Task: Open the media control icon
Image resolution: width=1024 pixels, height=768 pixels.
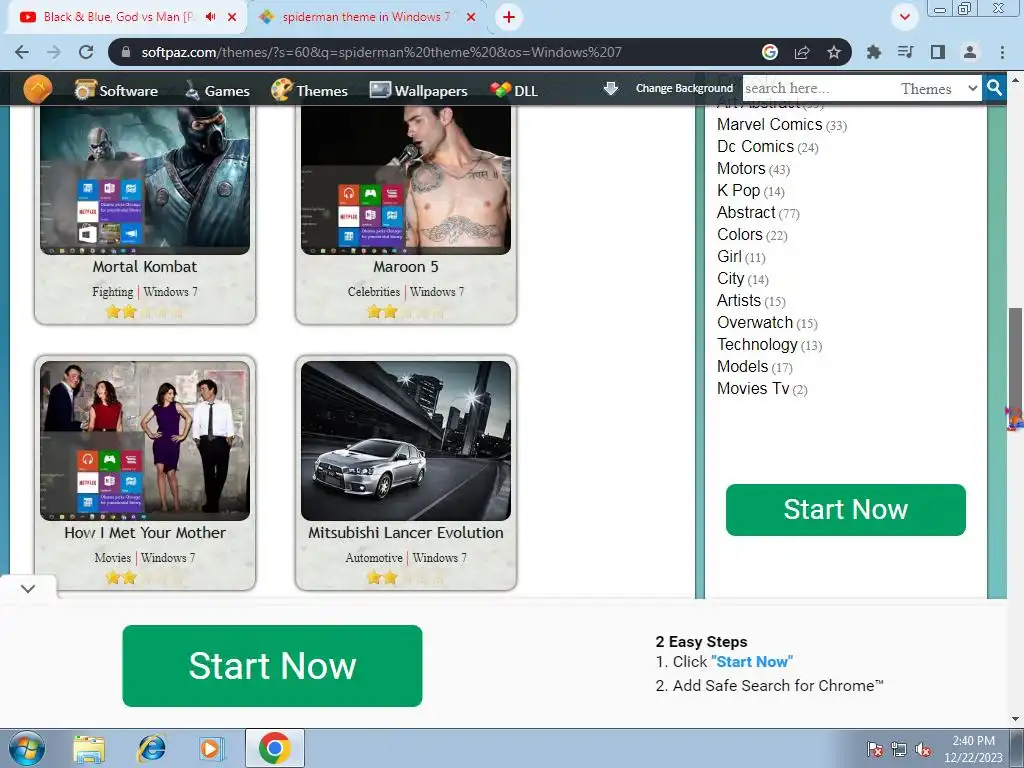Action: [906, 52]
